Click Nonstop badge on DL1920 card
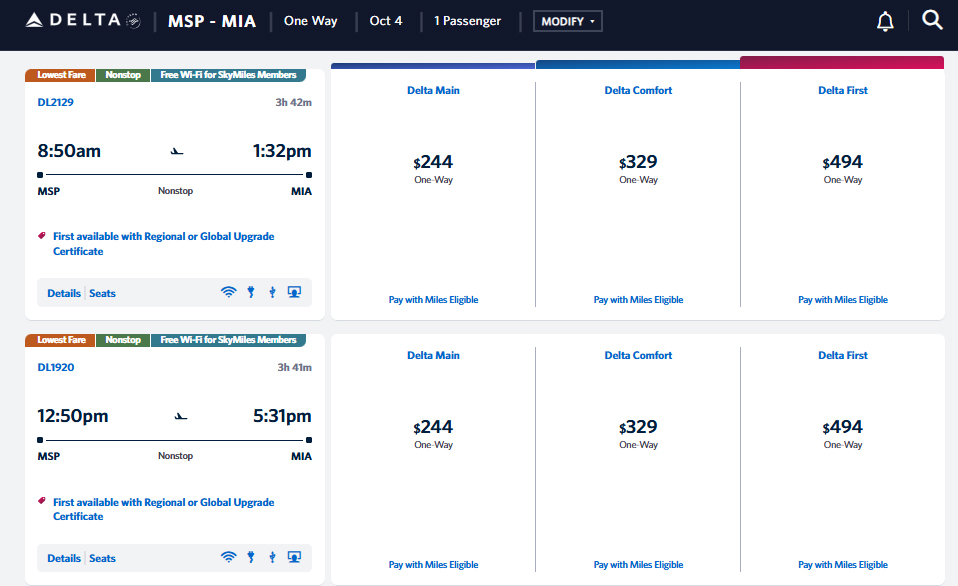This screenshot has width=958, height=586. click(123, 340)
